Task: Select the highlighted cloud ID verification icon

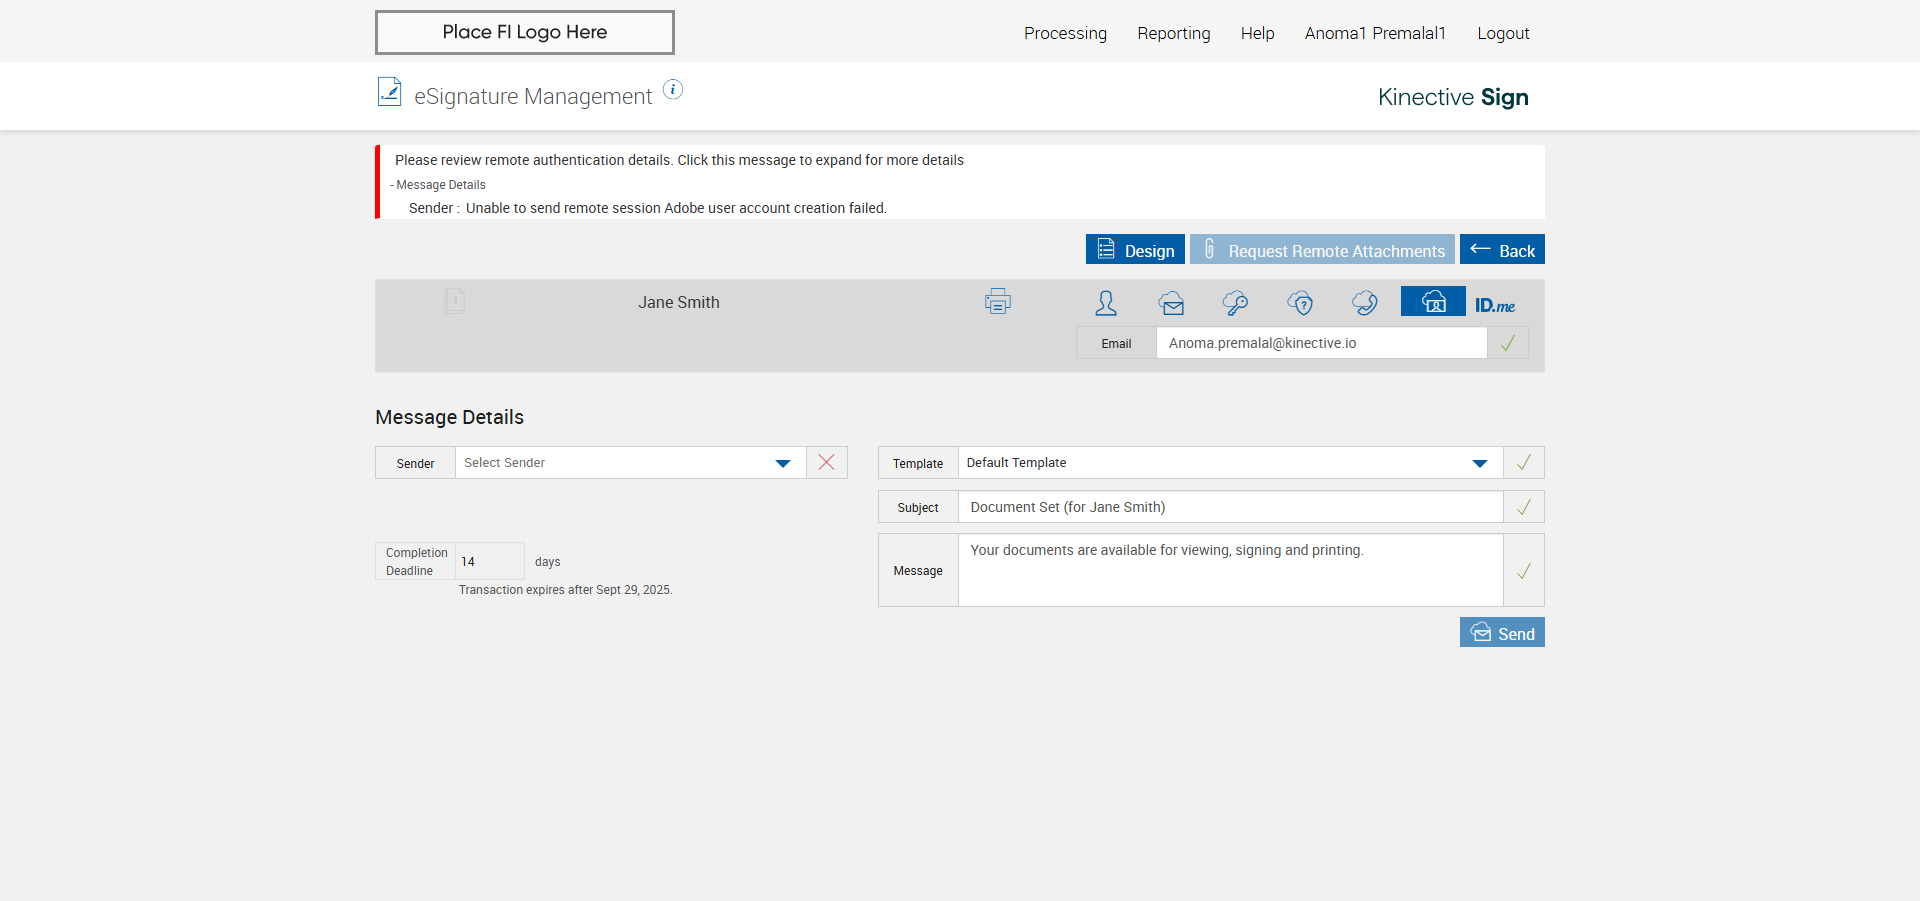Action: 1433,301
